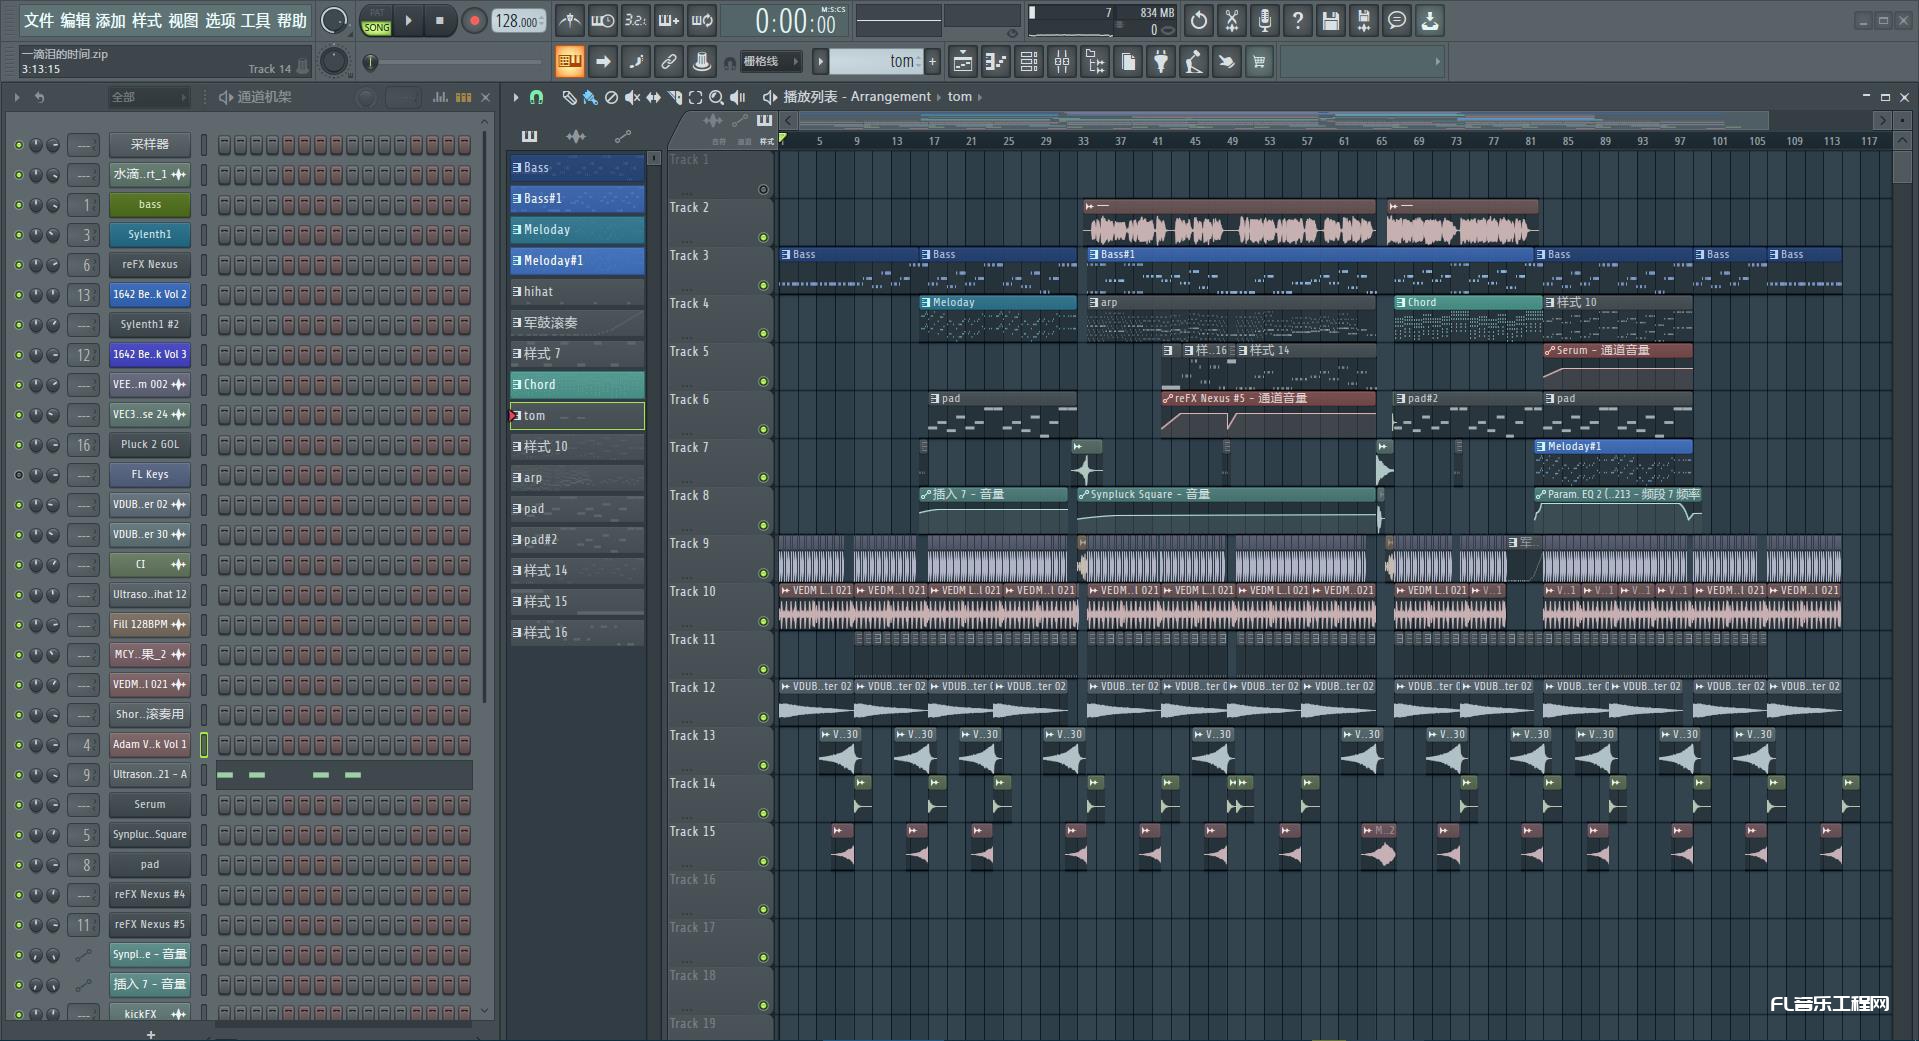
Task: Open the 栅格线 snap dropdown
Action: coord(771,62)
